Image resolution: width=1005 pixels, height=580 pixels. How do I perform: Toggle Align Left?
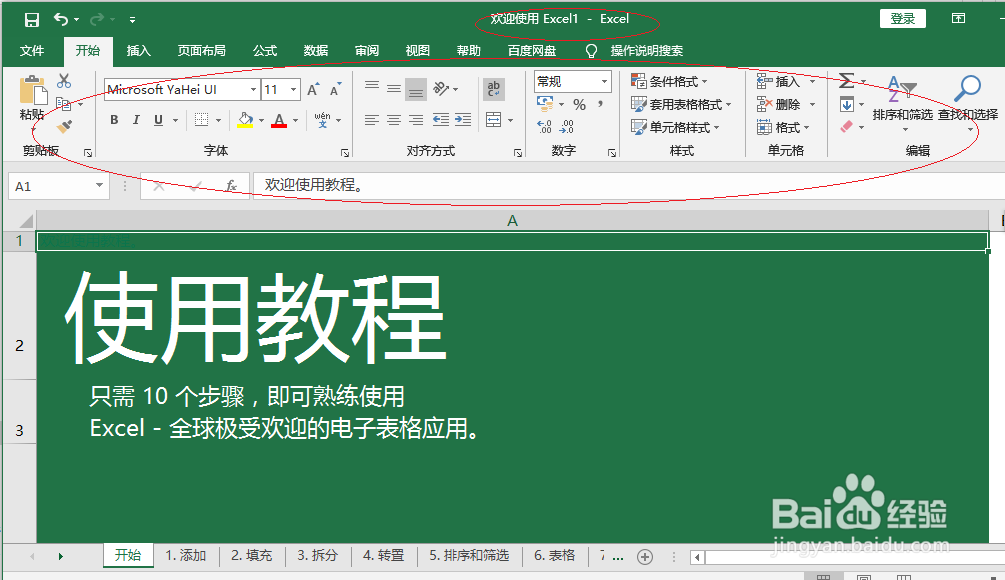(x=372, y=120)
